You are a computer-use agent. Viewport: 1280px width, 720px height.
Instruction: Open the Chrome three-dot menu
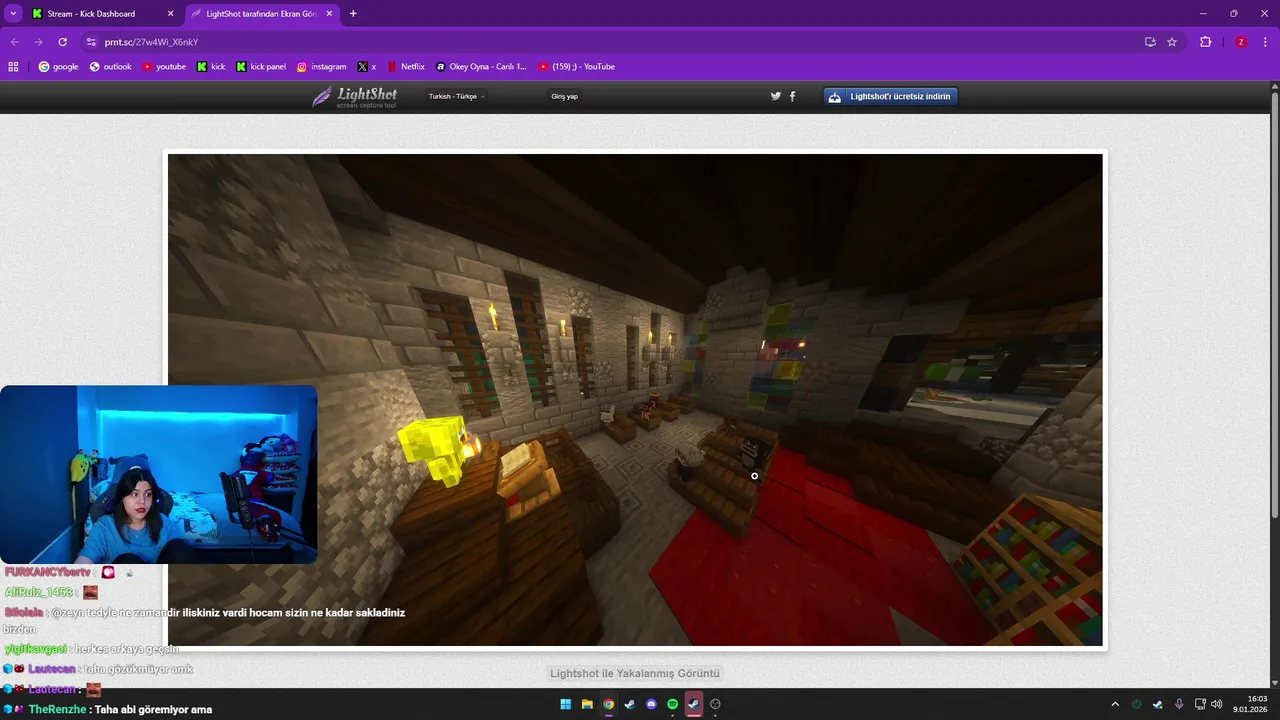[1265, 42]
